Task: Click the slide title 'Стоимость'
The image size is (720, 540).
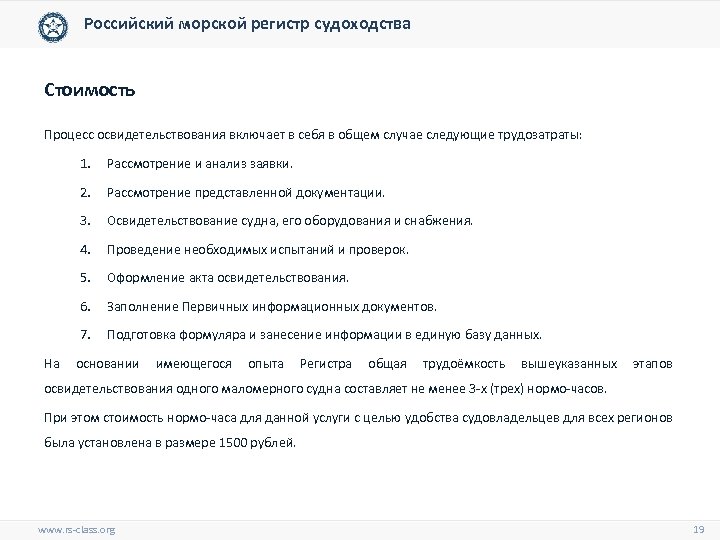Action: pyautogui.click(x=90, y=90)
